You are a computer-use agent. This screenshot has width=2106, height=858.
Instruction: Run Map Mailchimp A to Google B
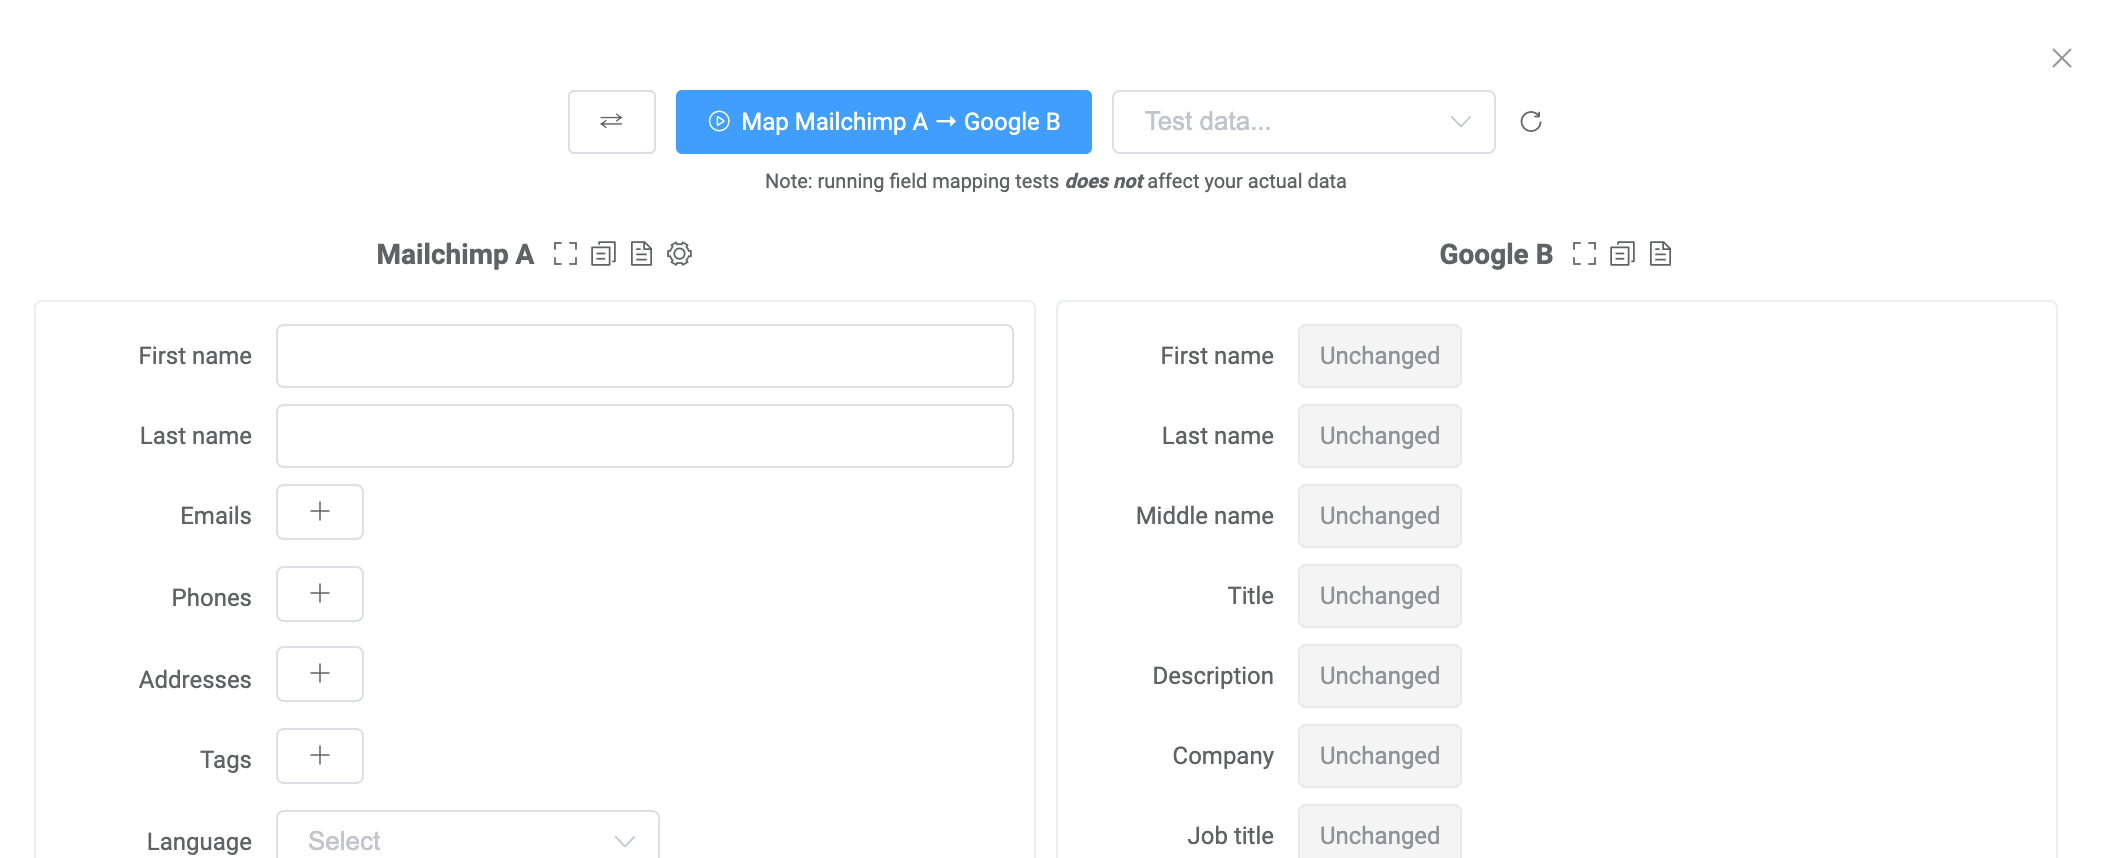(883, 122)
